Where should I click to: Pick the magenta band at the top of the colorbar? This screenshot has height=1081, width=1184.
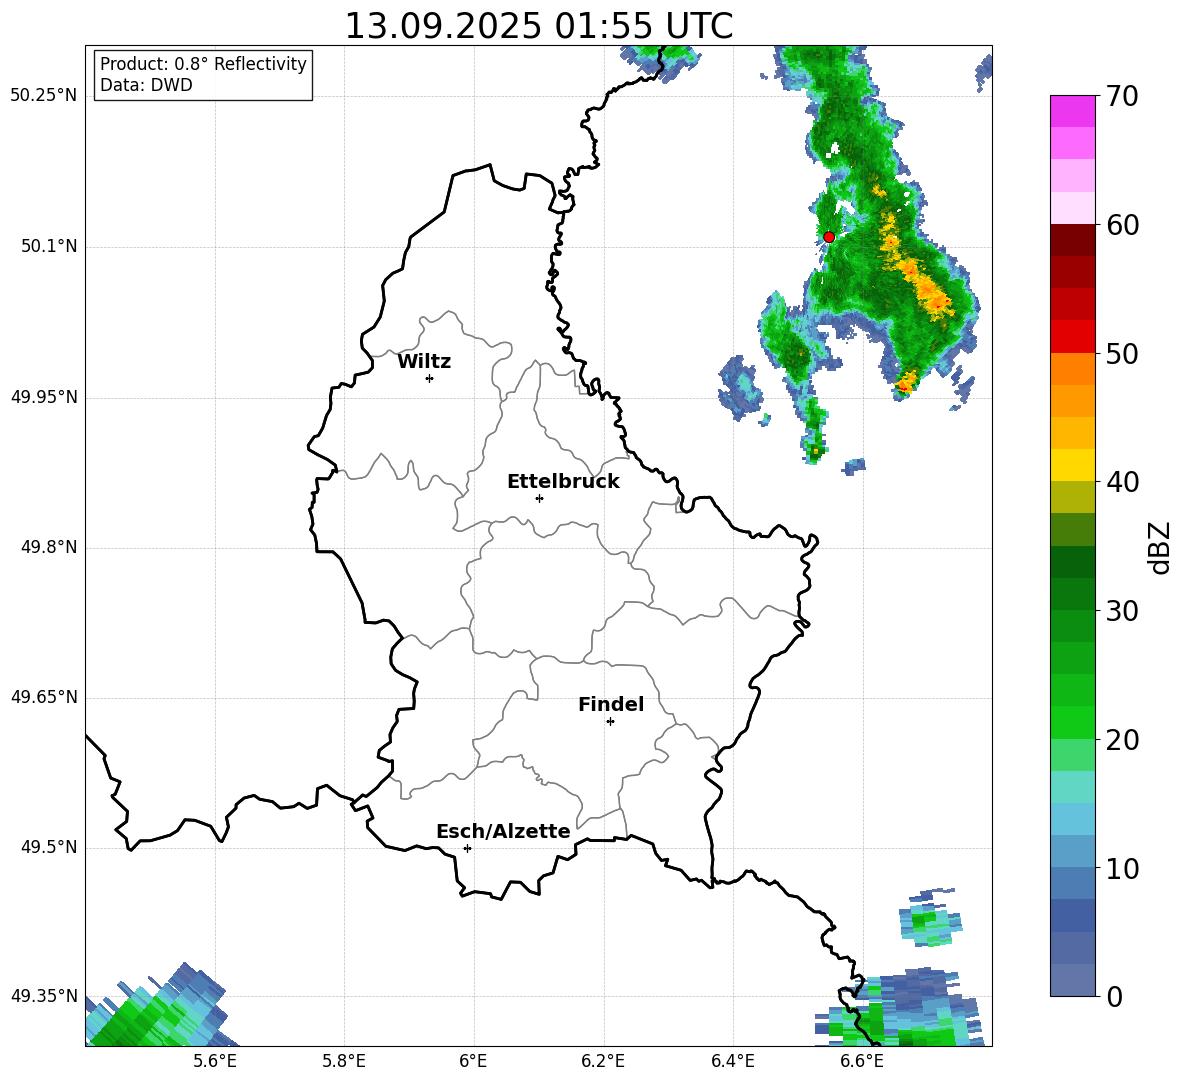pyautogui.click(x=1072, y=112)
